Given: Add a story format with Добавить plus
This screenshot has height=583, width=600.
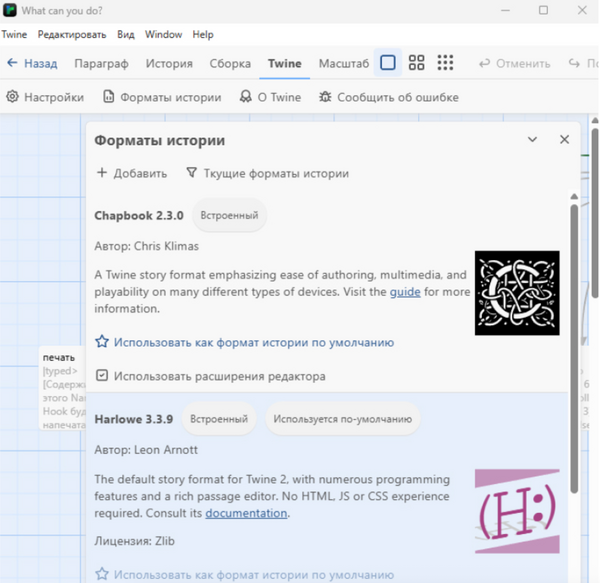Looking at the screenshot, I should point(132,173).
